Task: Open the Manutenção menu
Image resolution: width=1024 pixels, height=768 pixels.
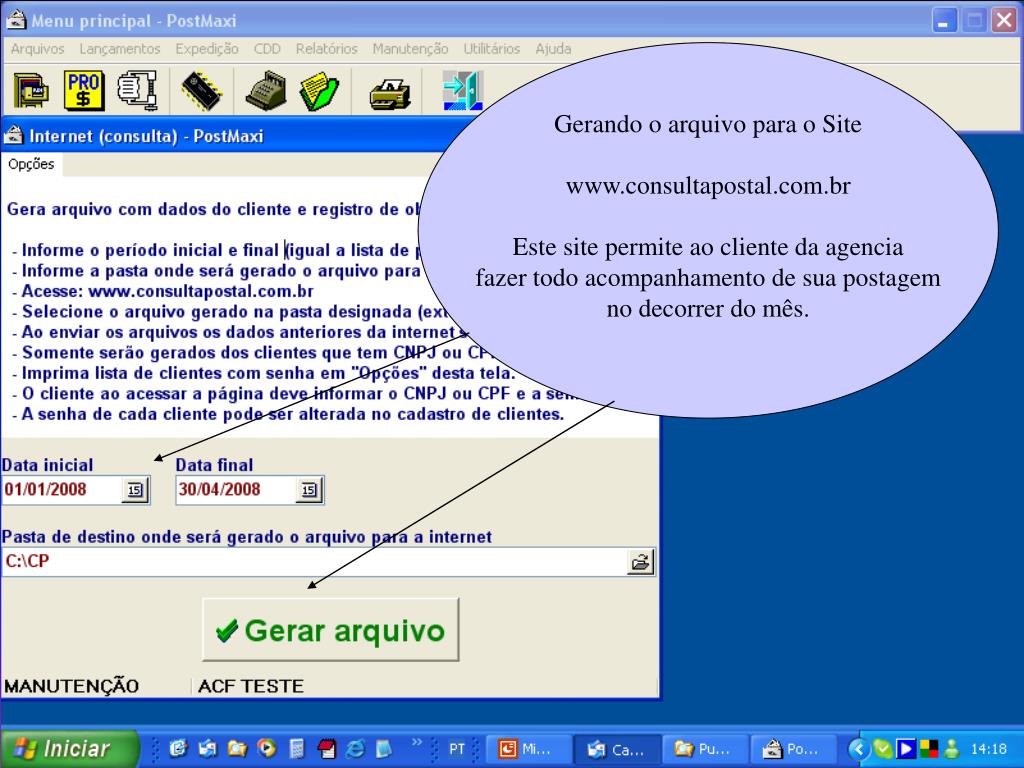Action: point(410,49)
